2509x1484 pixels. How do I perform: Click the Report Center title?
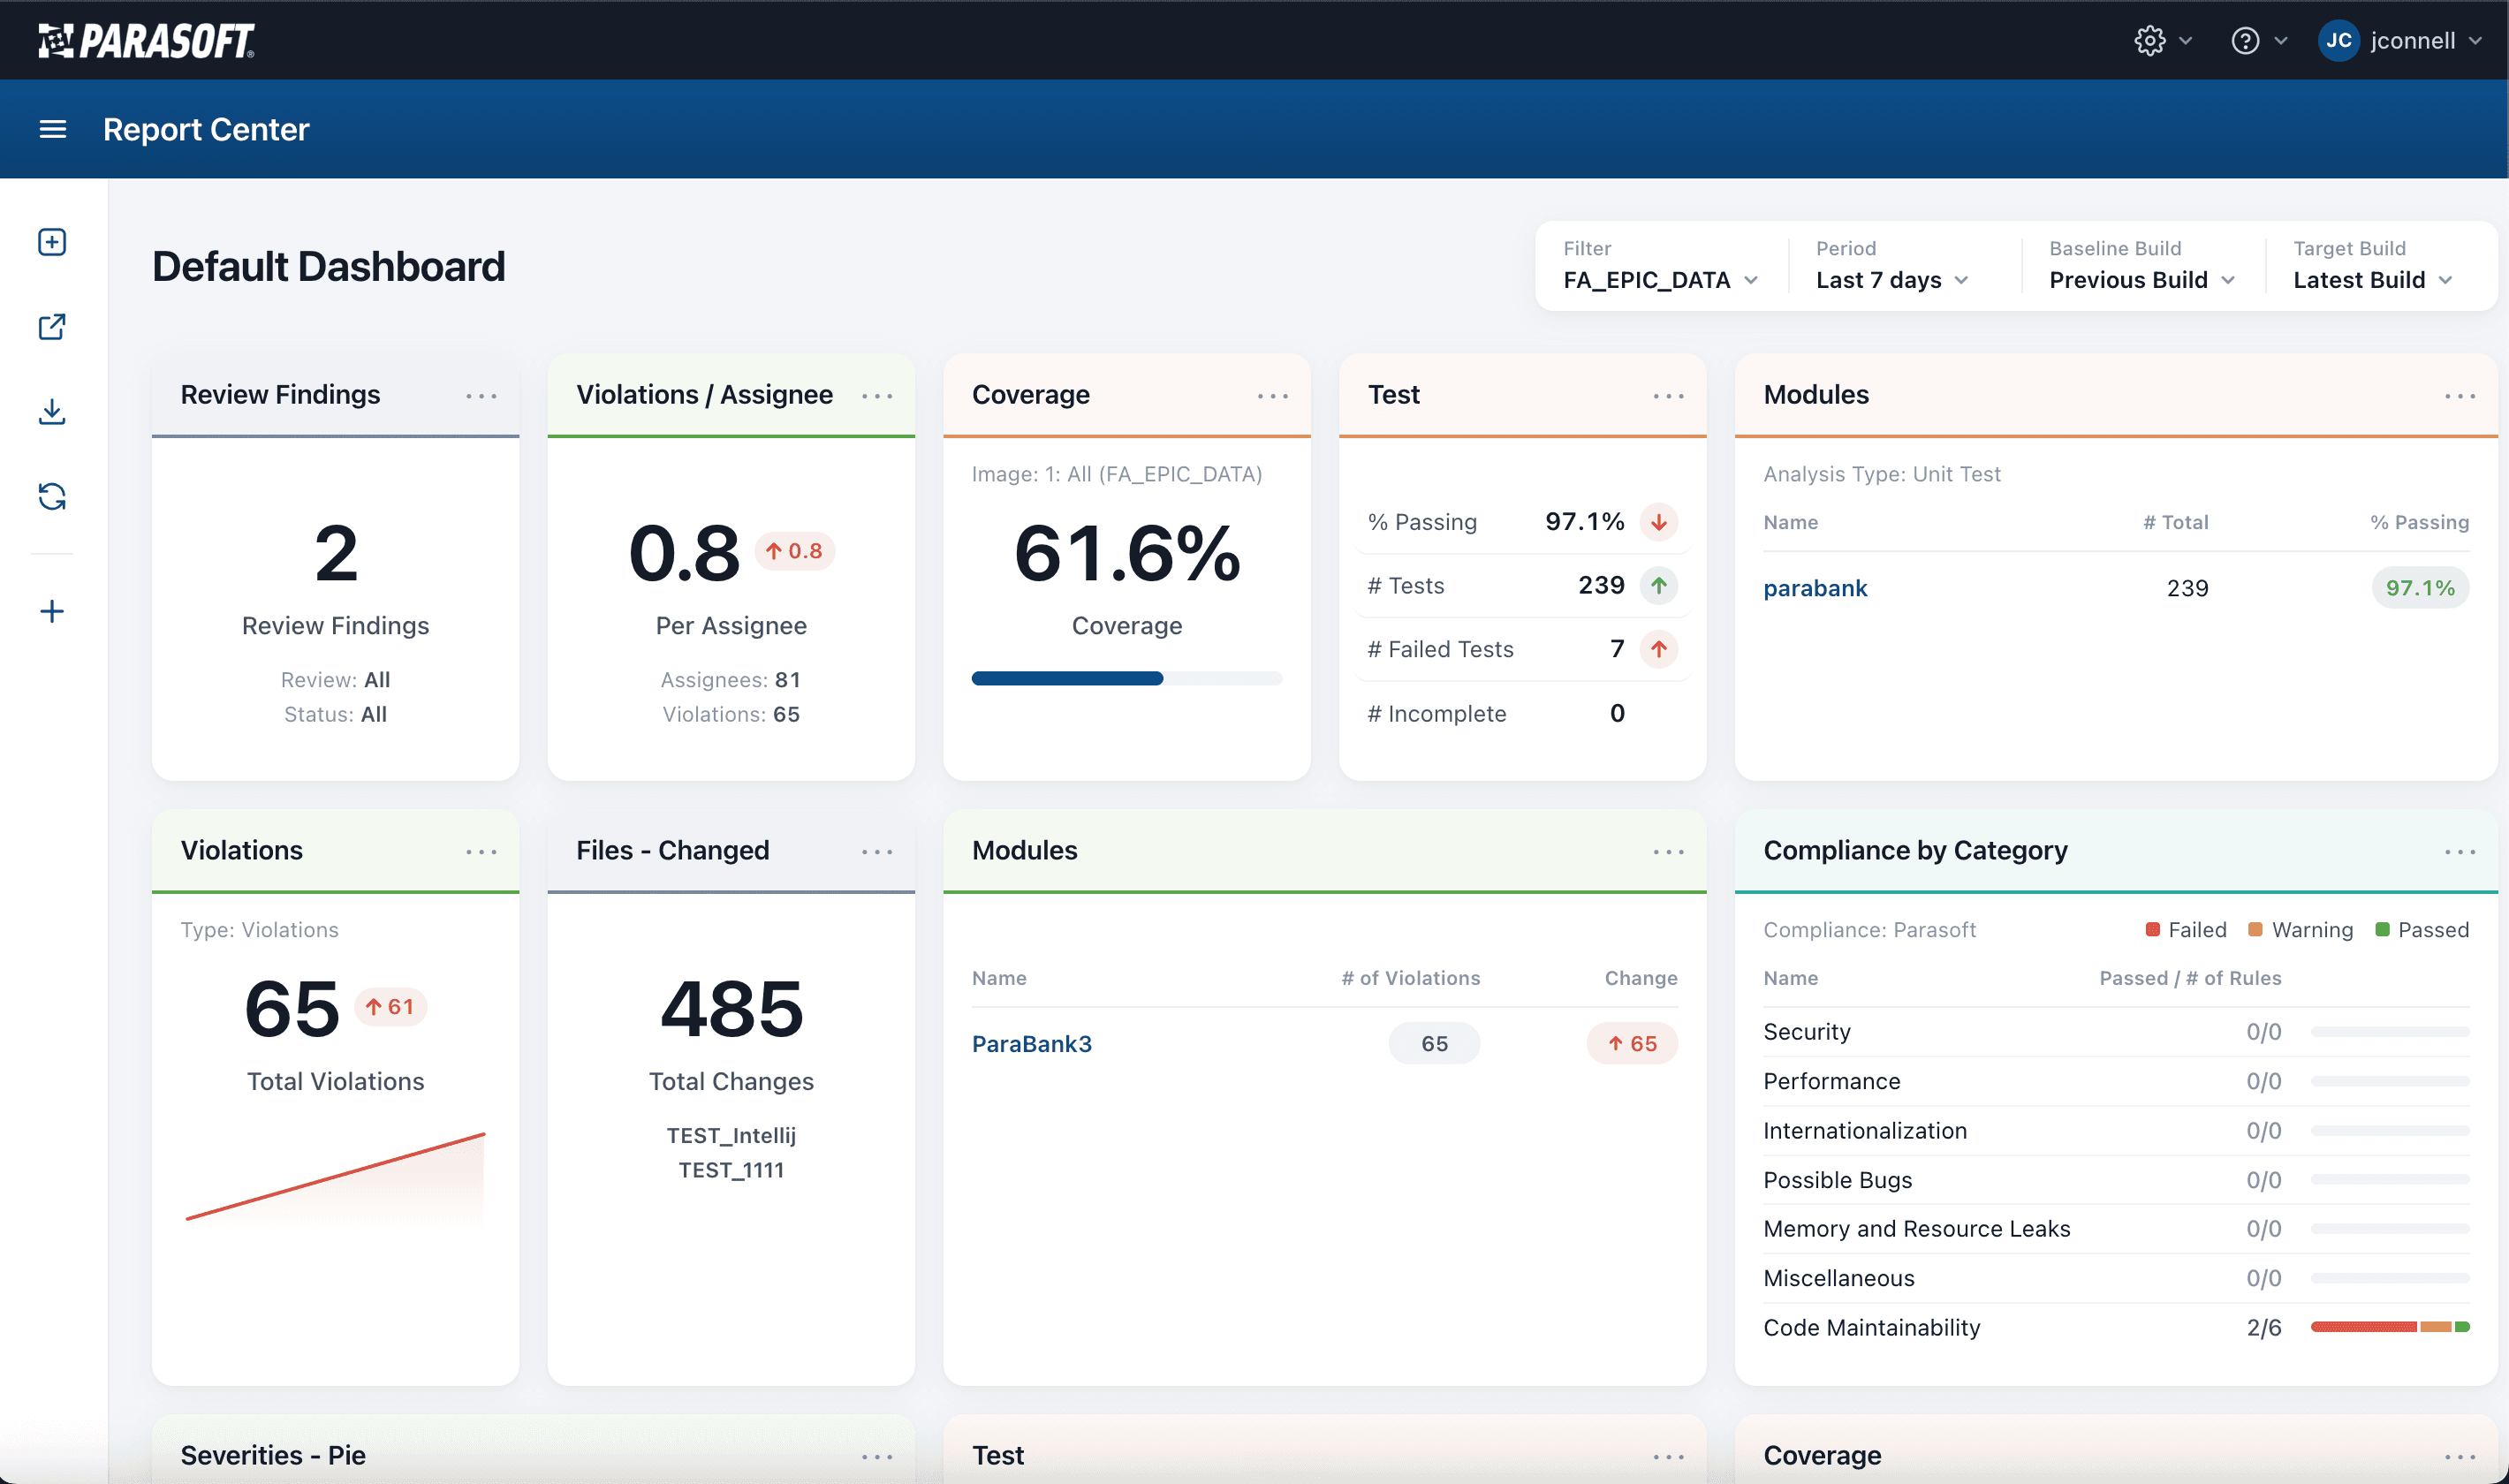206,129
